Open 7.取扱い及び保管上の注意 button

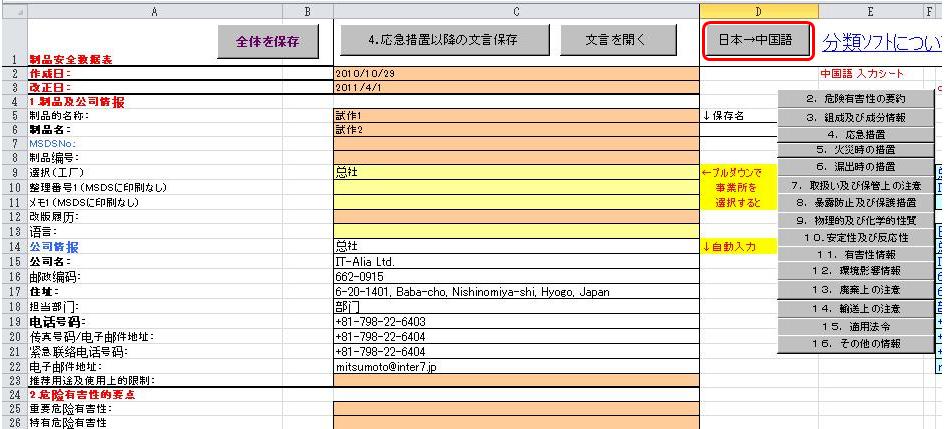point(855,184)
